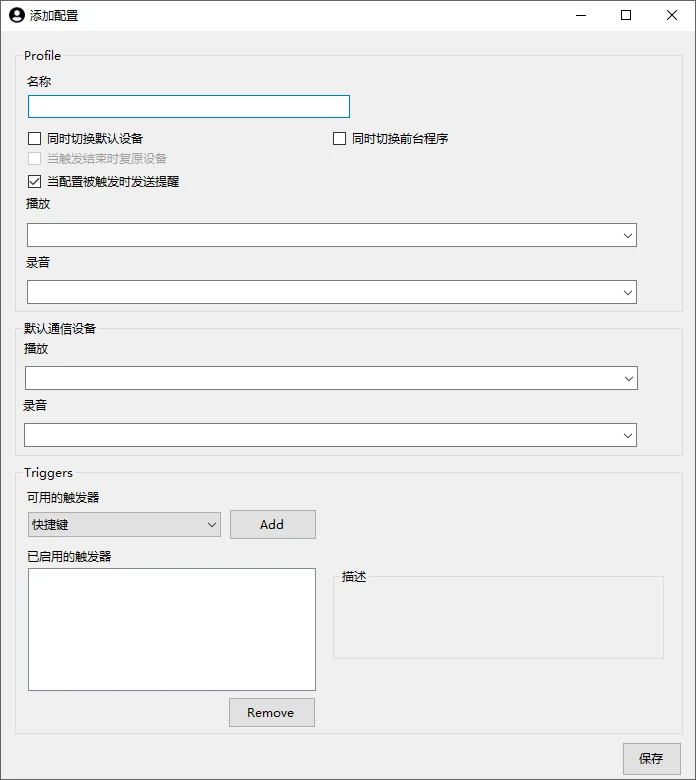Screen dimensions: 696x780
Task: Expand the 默认通信设备 播放 dropdown
Action: tap(331, 378)
